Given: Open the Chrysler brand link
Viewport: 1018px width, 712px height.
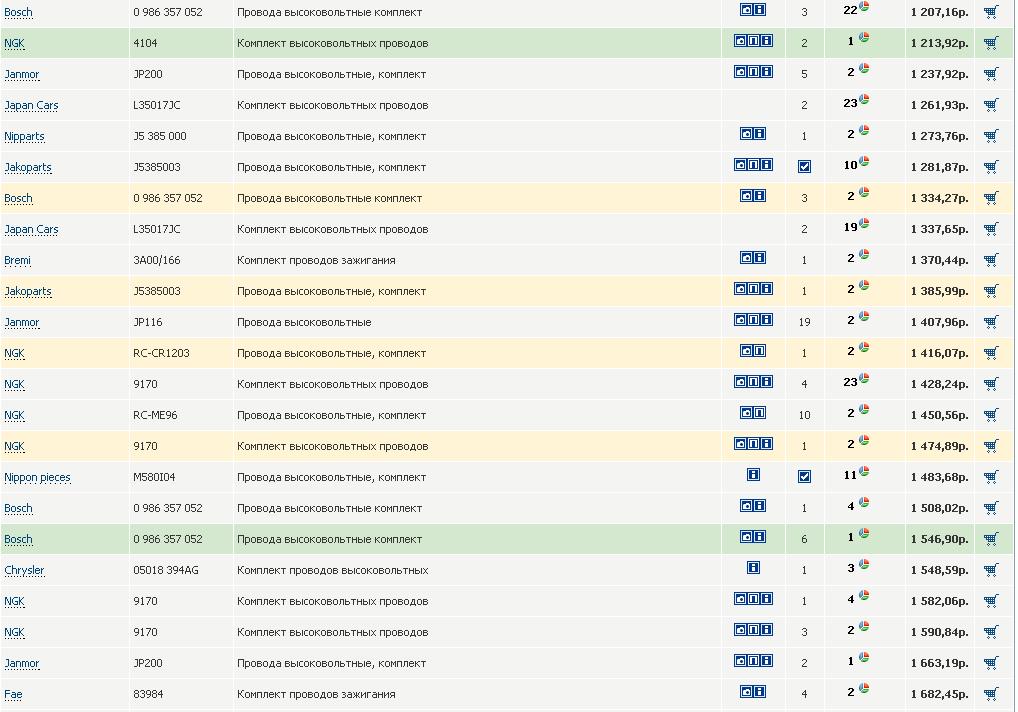Looking at the screenshot, I should pyautogui.click(x=24, y=571).
